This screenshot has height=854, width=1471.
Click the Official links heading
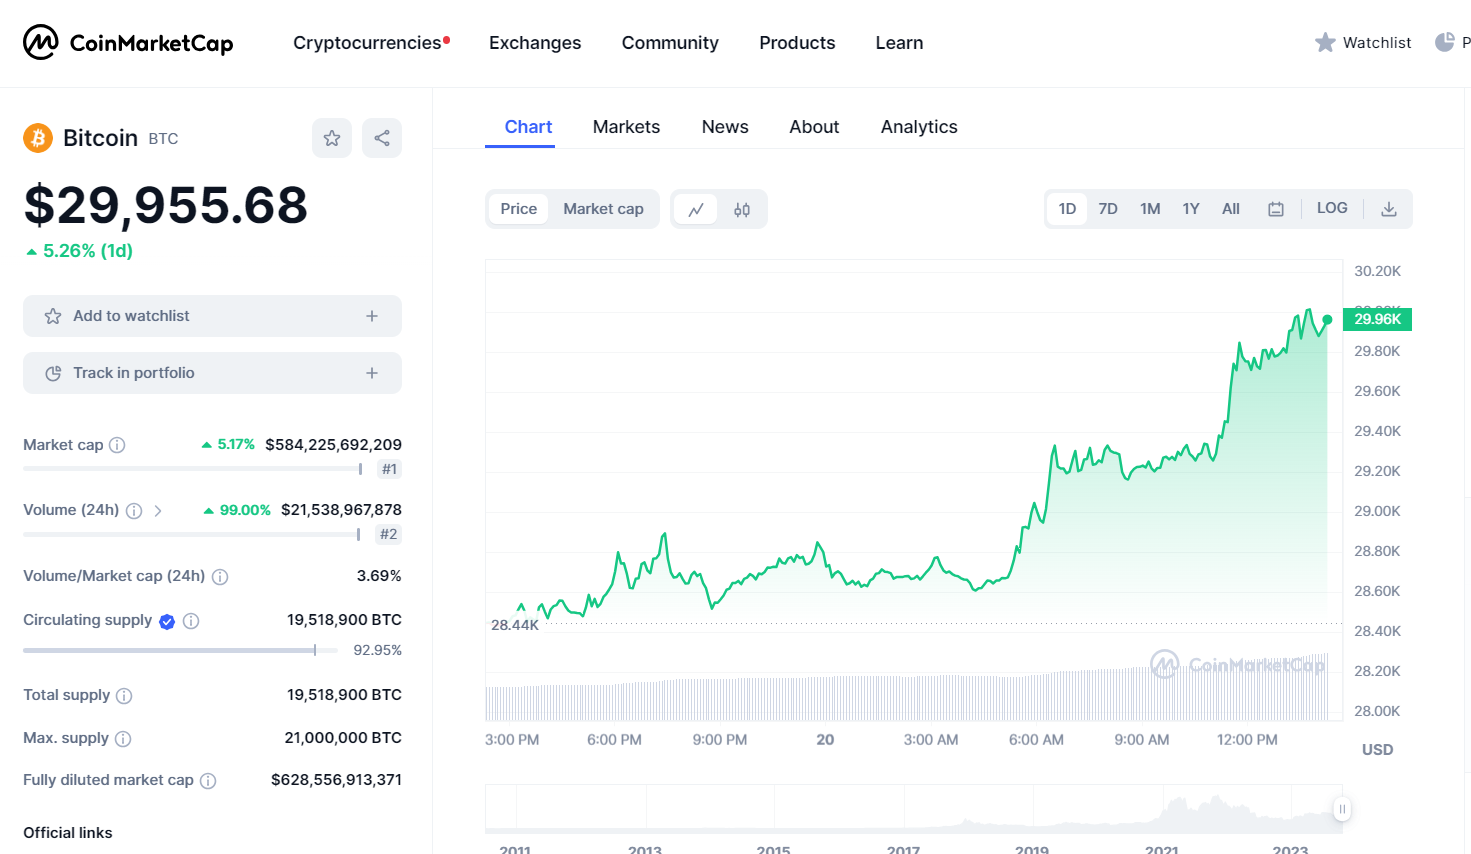click(68, 833)
